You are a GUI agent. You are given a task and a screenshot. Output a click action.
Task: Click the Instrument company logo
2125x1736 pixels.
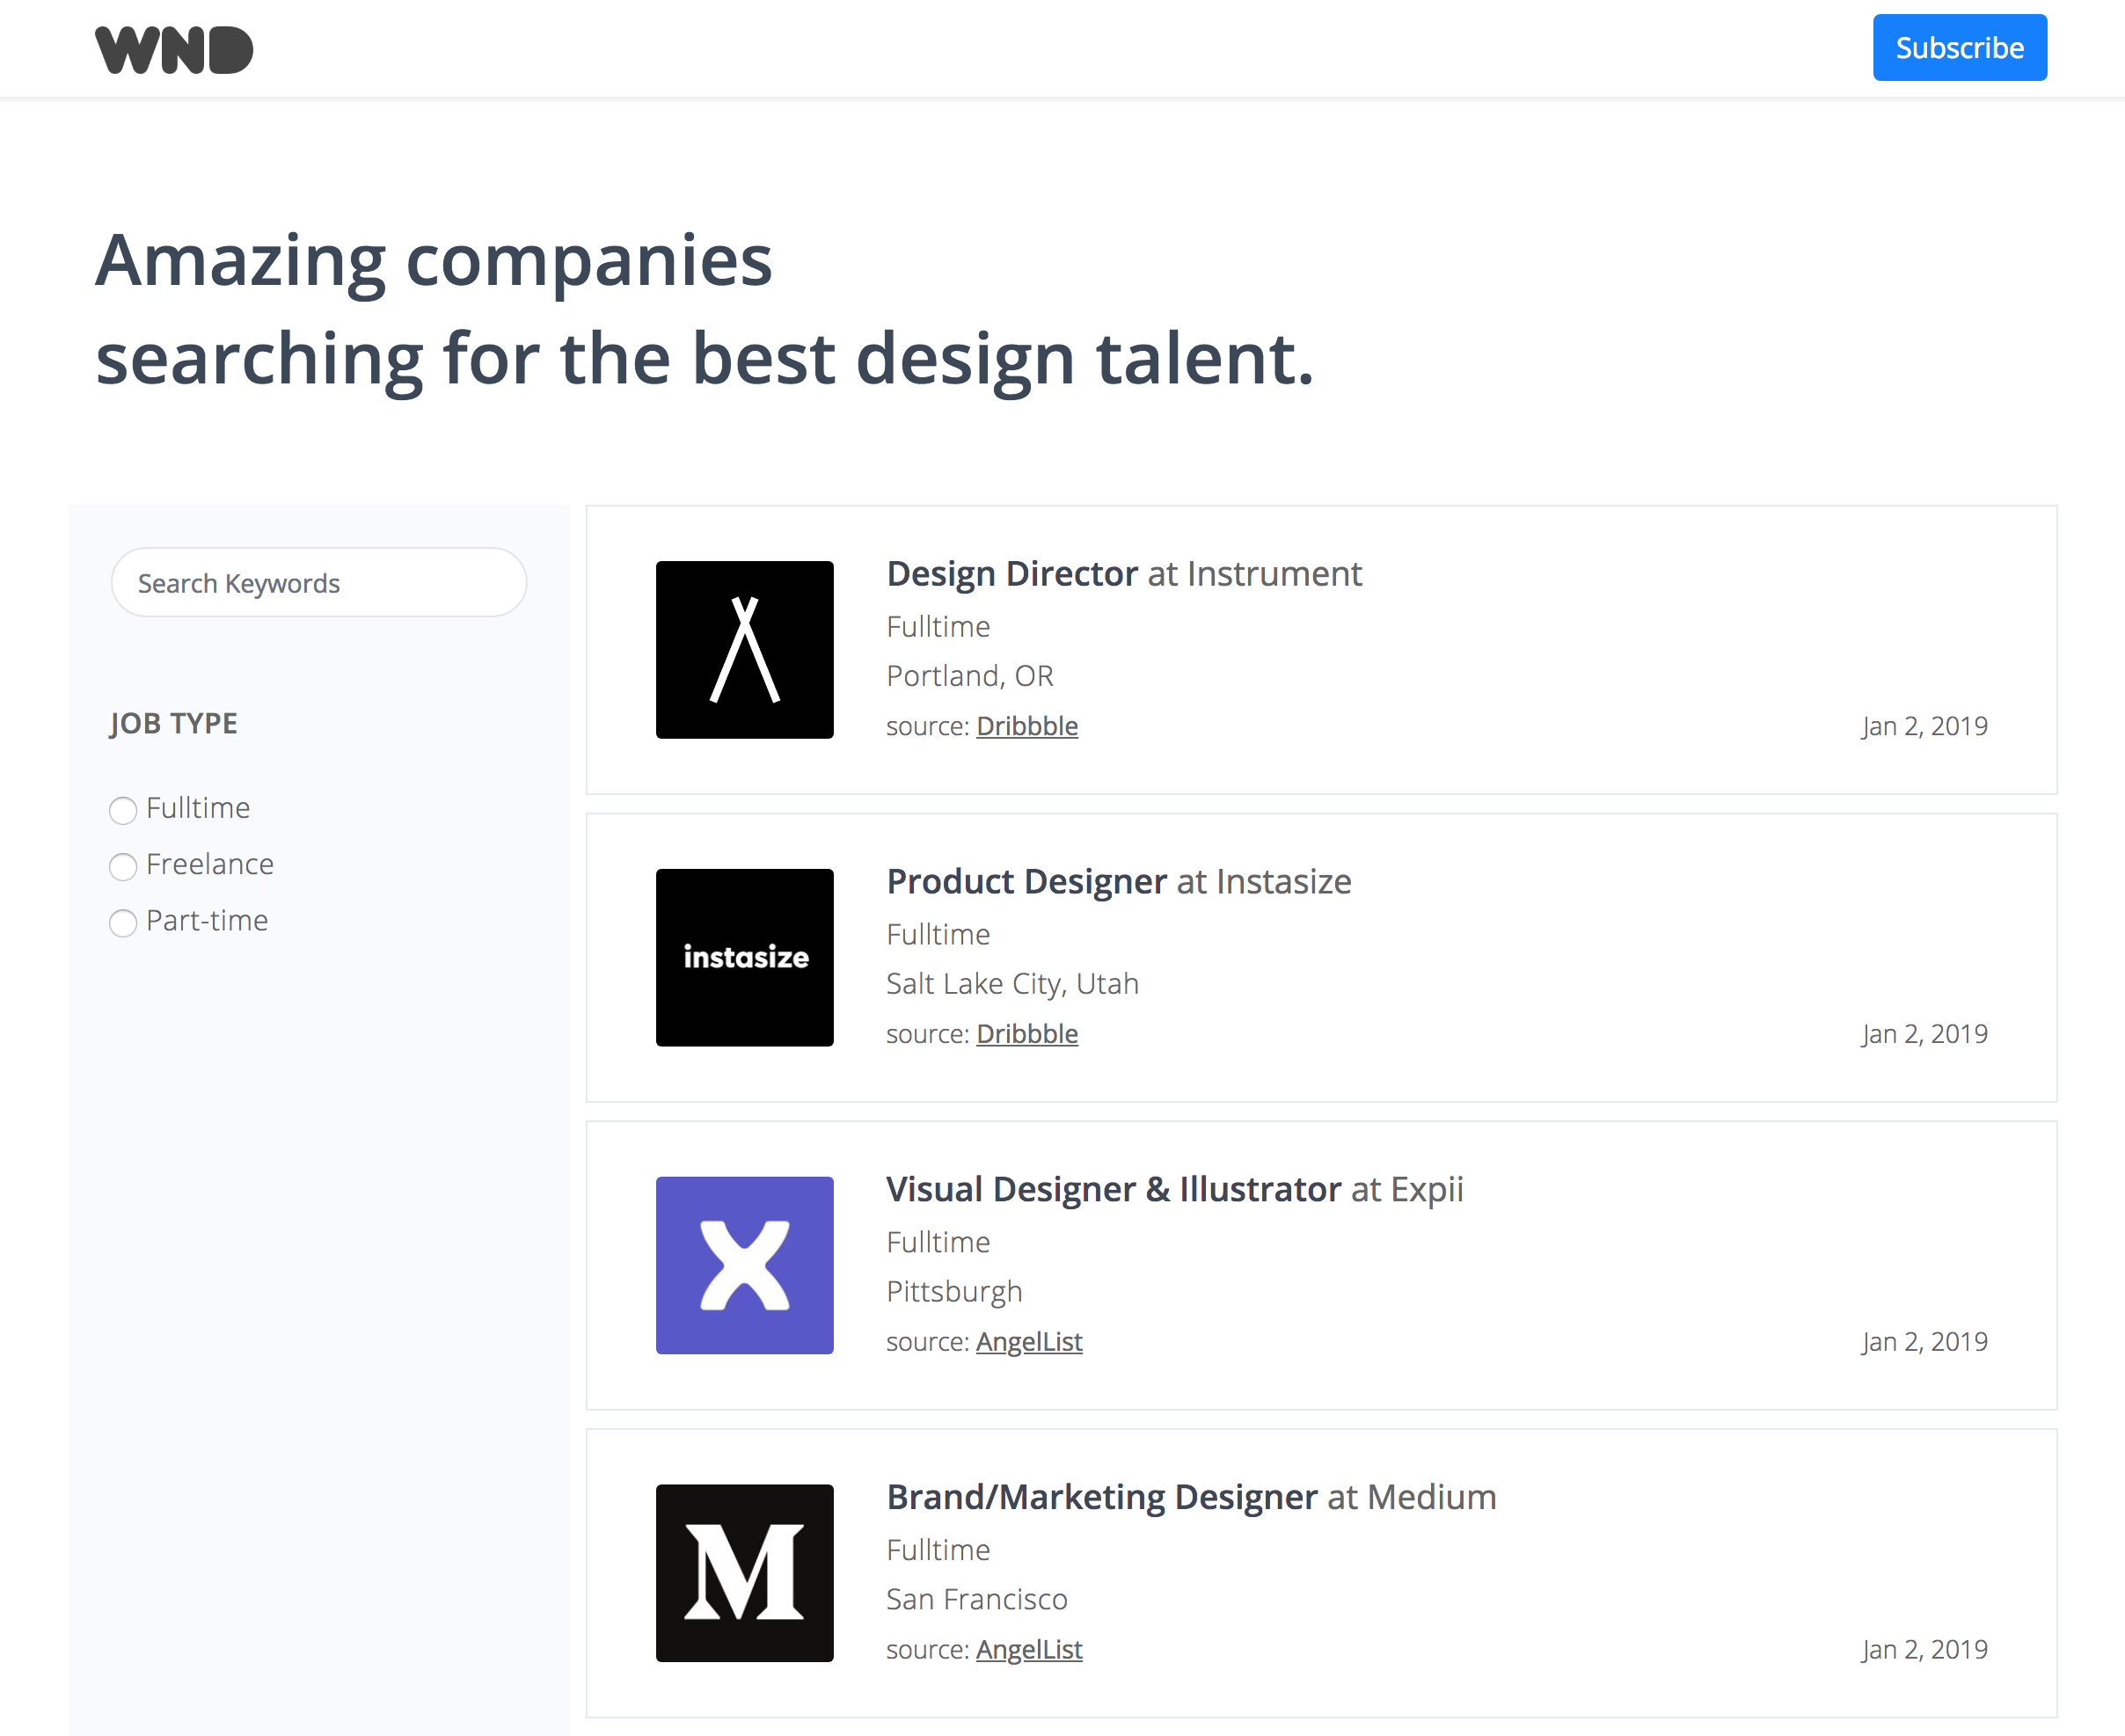click(x=744, y=650)
